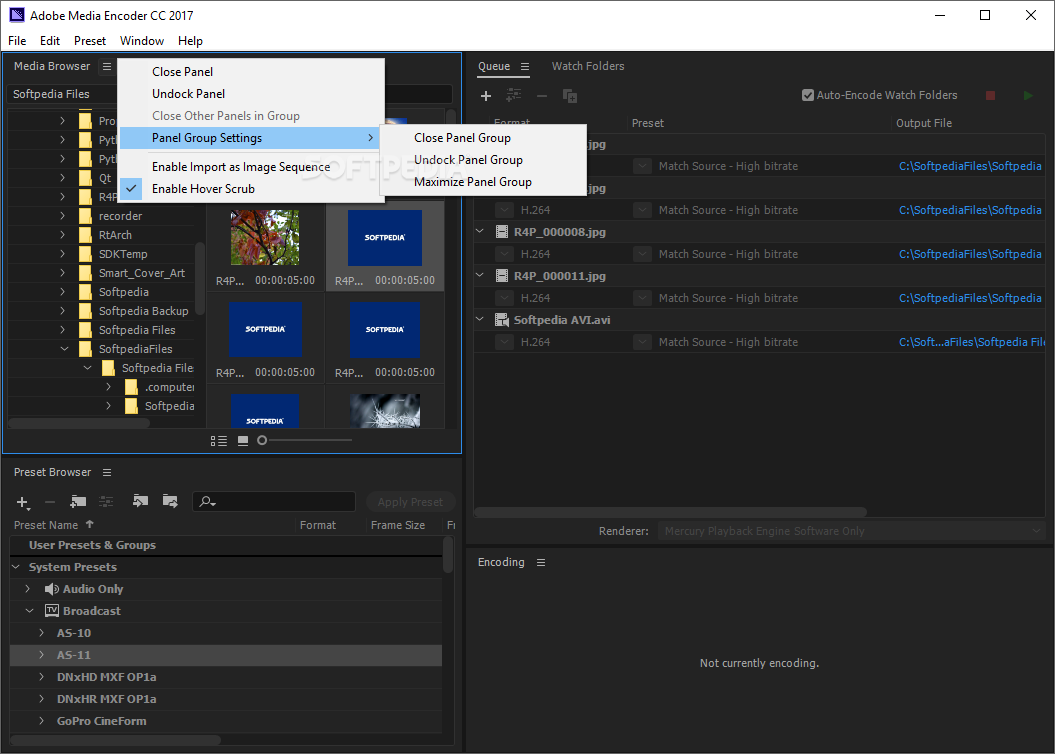
Task: Click the Preset Settings icon in Preset Browser
Action: [x=106, y=501]
